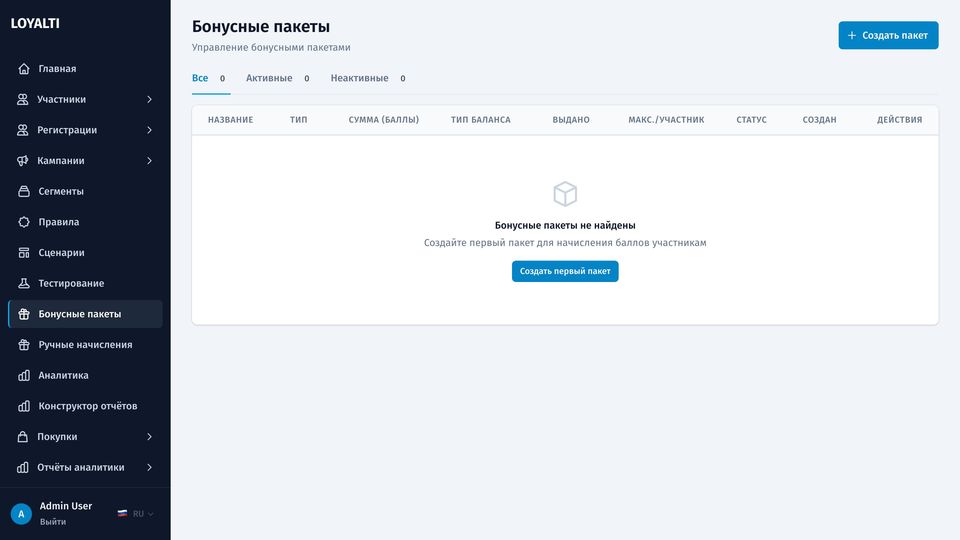Click the ТИП БАЛАНСА column header
960x540 pixels.
481,120
